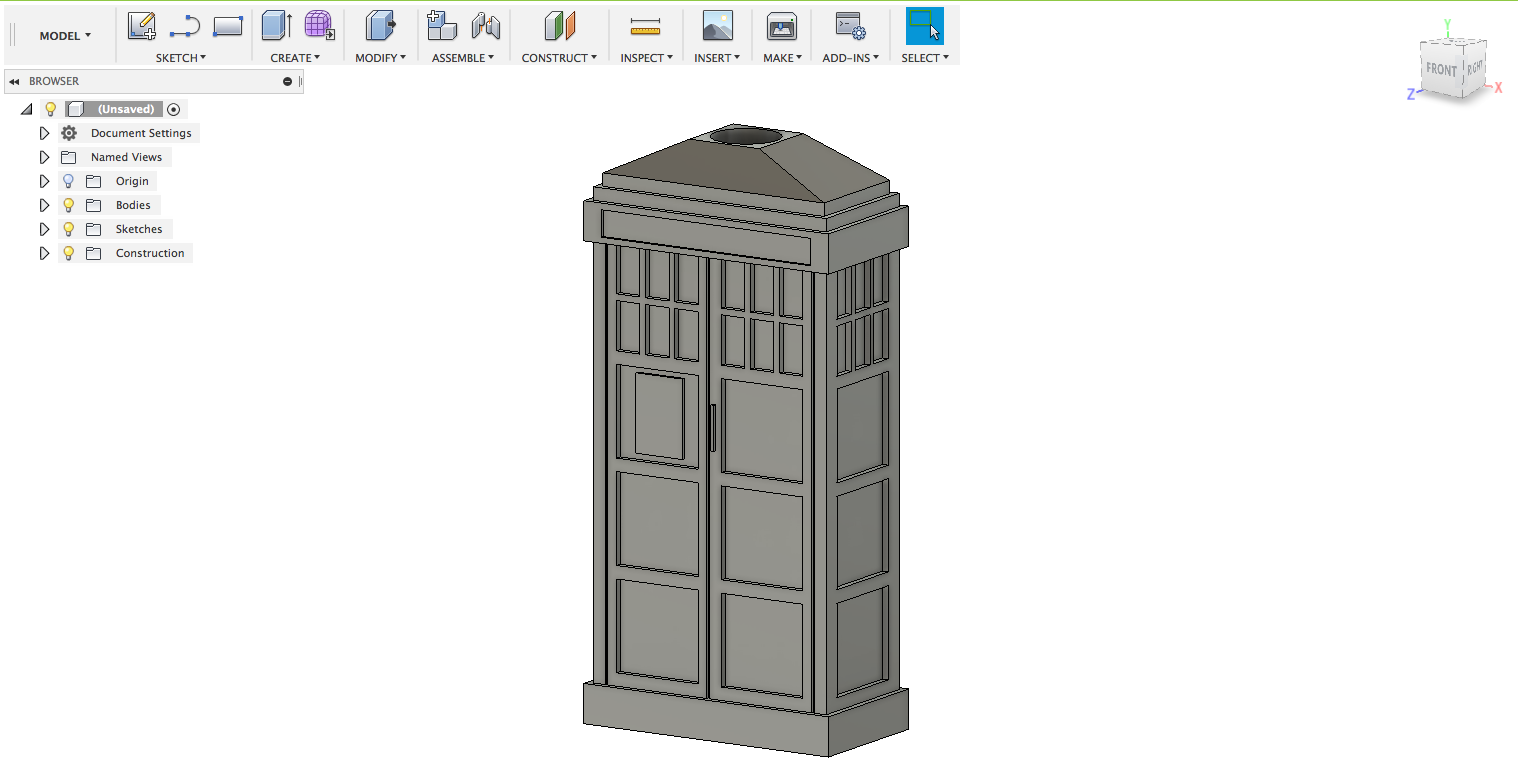Click the Bodies folder icon
This screenshot has width=1518, height=777.
[x=94, y=205]
